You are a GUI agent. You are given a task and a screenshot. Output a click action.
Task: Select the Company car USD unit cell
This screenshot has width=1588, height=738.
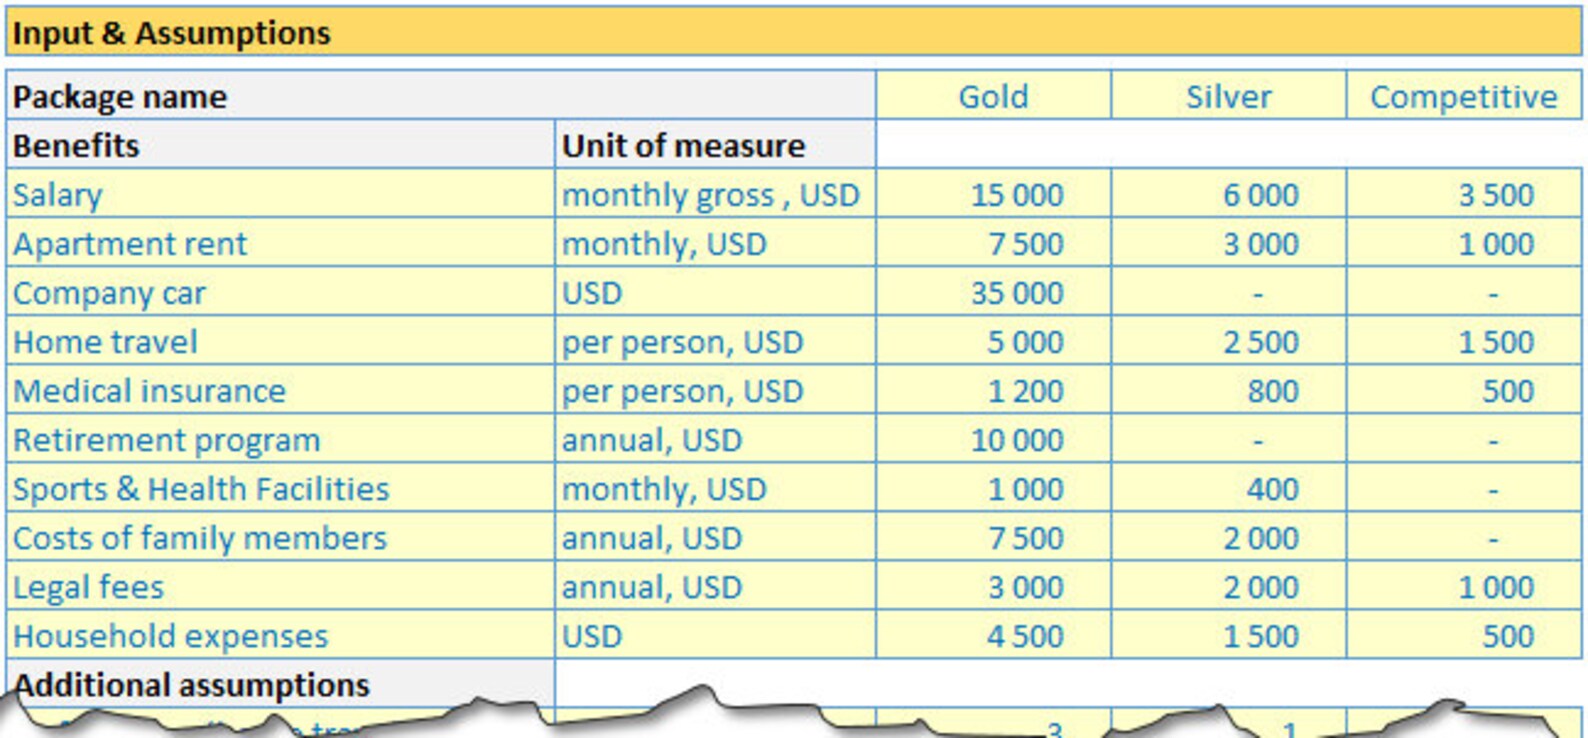[715, 292]
